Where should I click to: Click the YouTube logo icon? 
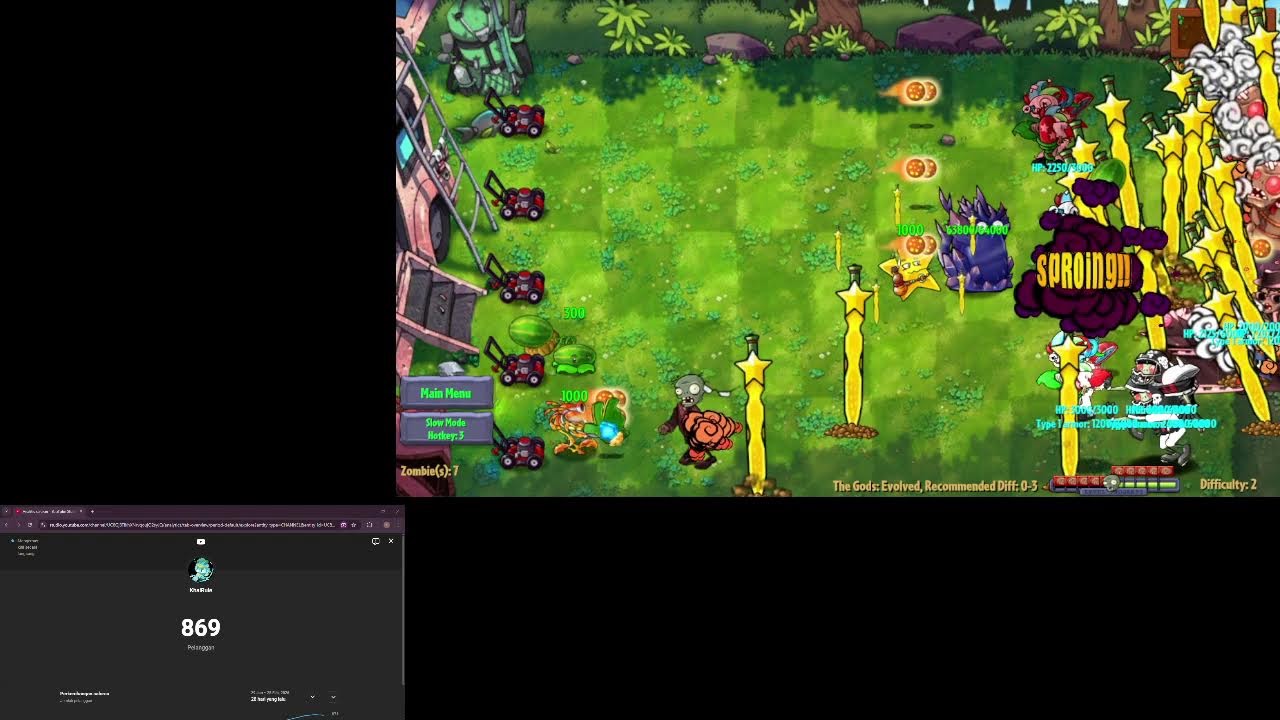[201, 542]
